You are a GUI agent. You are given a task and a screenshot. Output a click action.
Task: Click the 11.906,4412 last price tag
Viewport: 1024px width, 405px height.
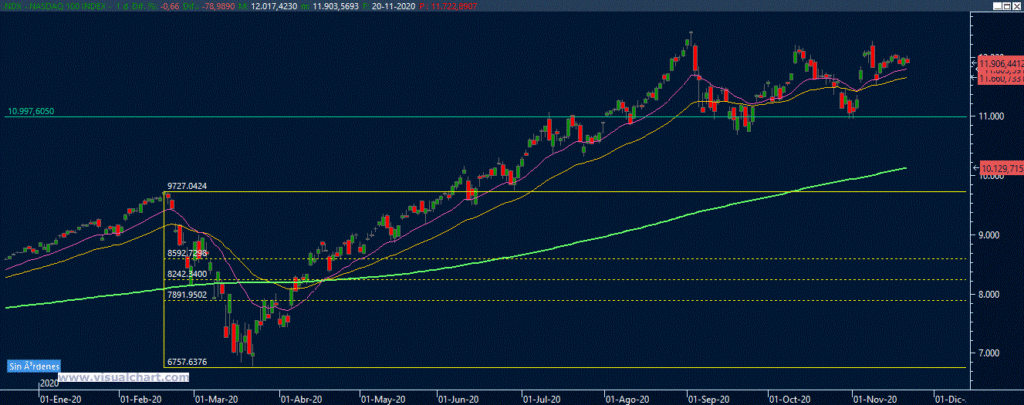click(x=1000, y=63)
